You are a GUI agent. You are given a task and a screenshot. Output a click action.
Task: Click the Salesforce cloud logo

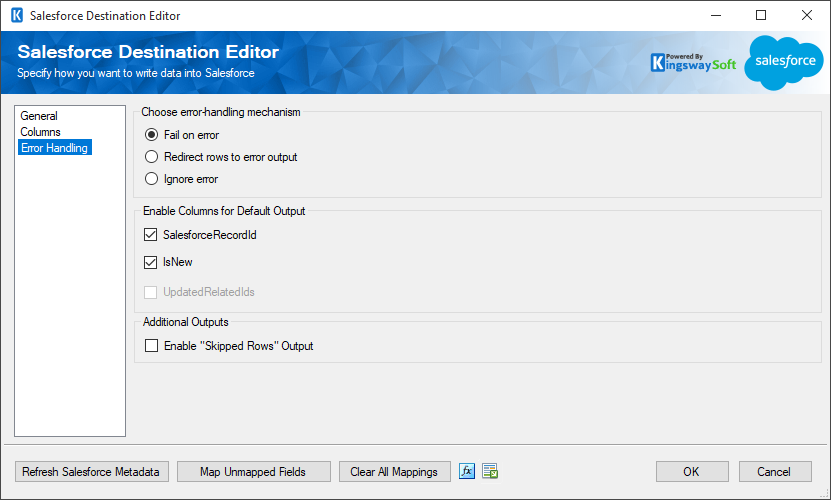pyautogui.click(x=784, y=63)
